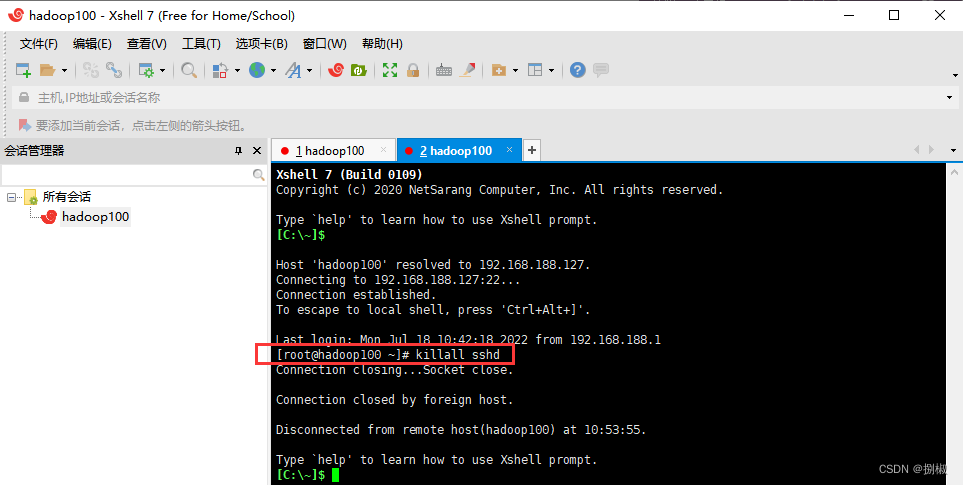Open the 工具(T) menu
This screenshot has width=963, height=485.
pos(201,44)
